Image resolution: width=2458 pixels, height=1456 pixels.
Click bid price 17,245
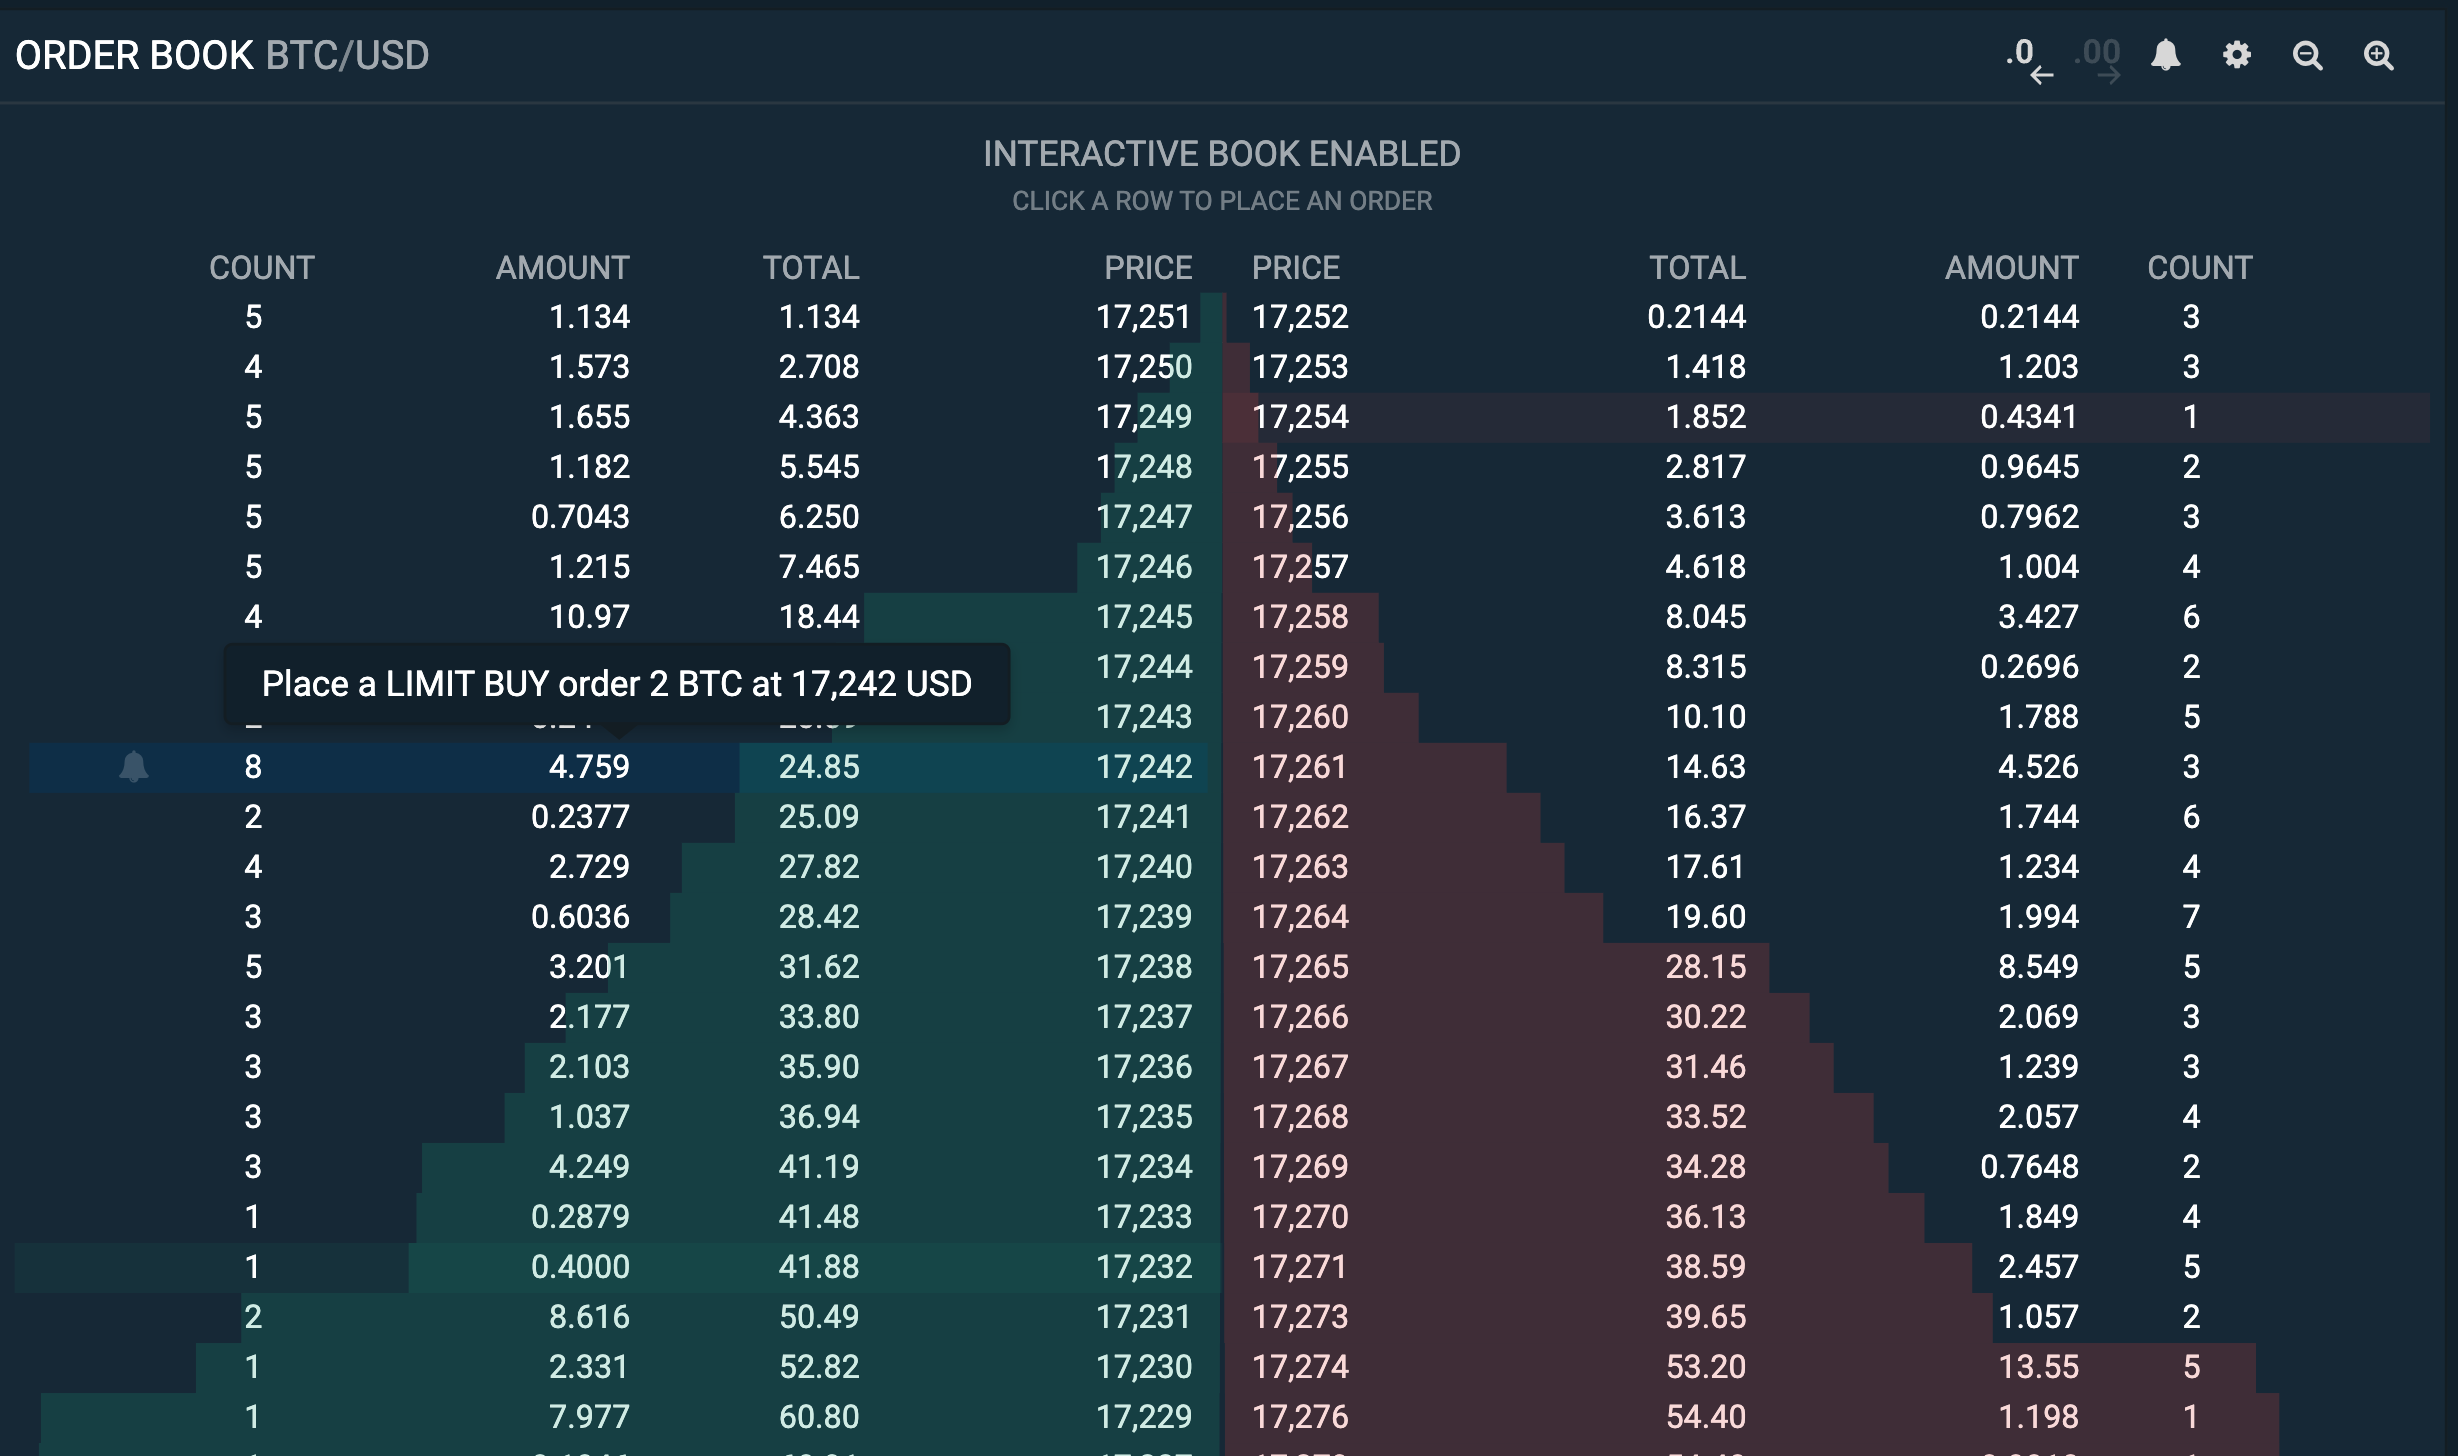pyautogui.click(x=1143, y=617)
